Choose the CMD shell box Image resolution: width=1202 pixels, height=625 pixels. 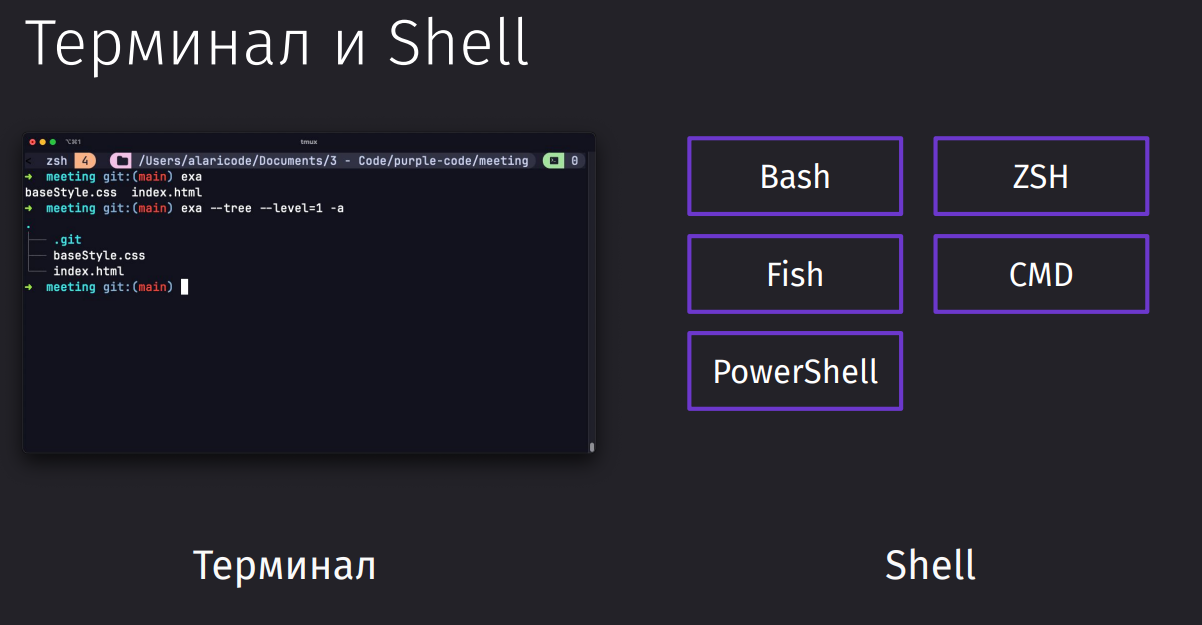coord(1041,274)
